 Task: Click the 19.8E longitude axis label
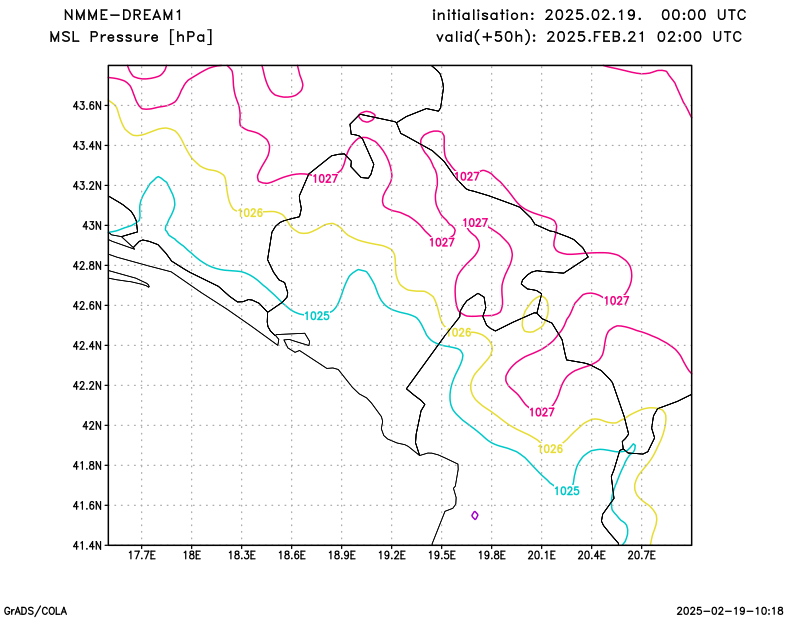(x=492, y=555)
